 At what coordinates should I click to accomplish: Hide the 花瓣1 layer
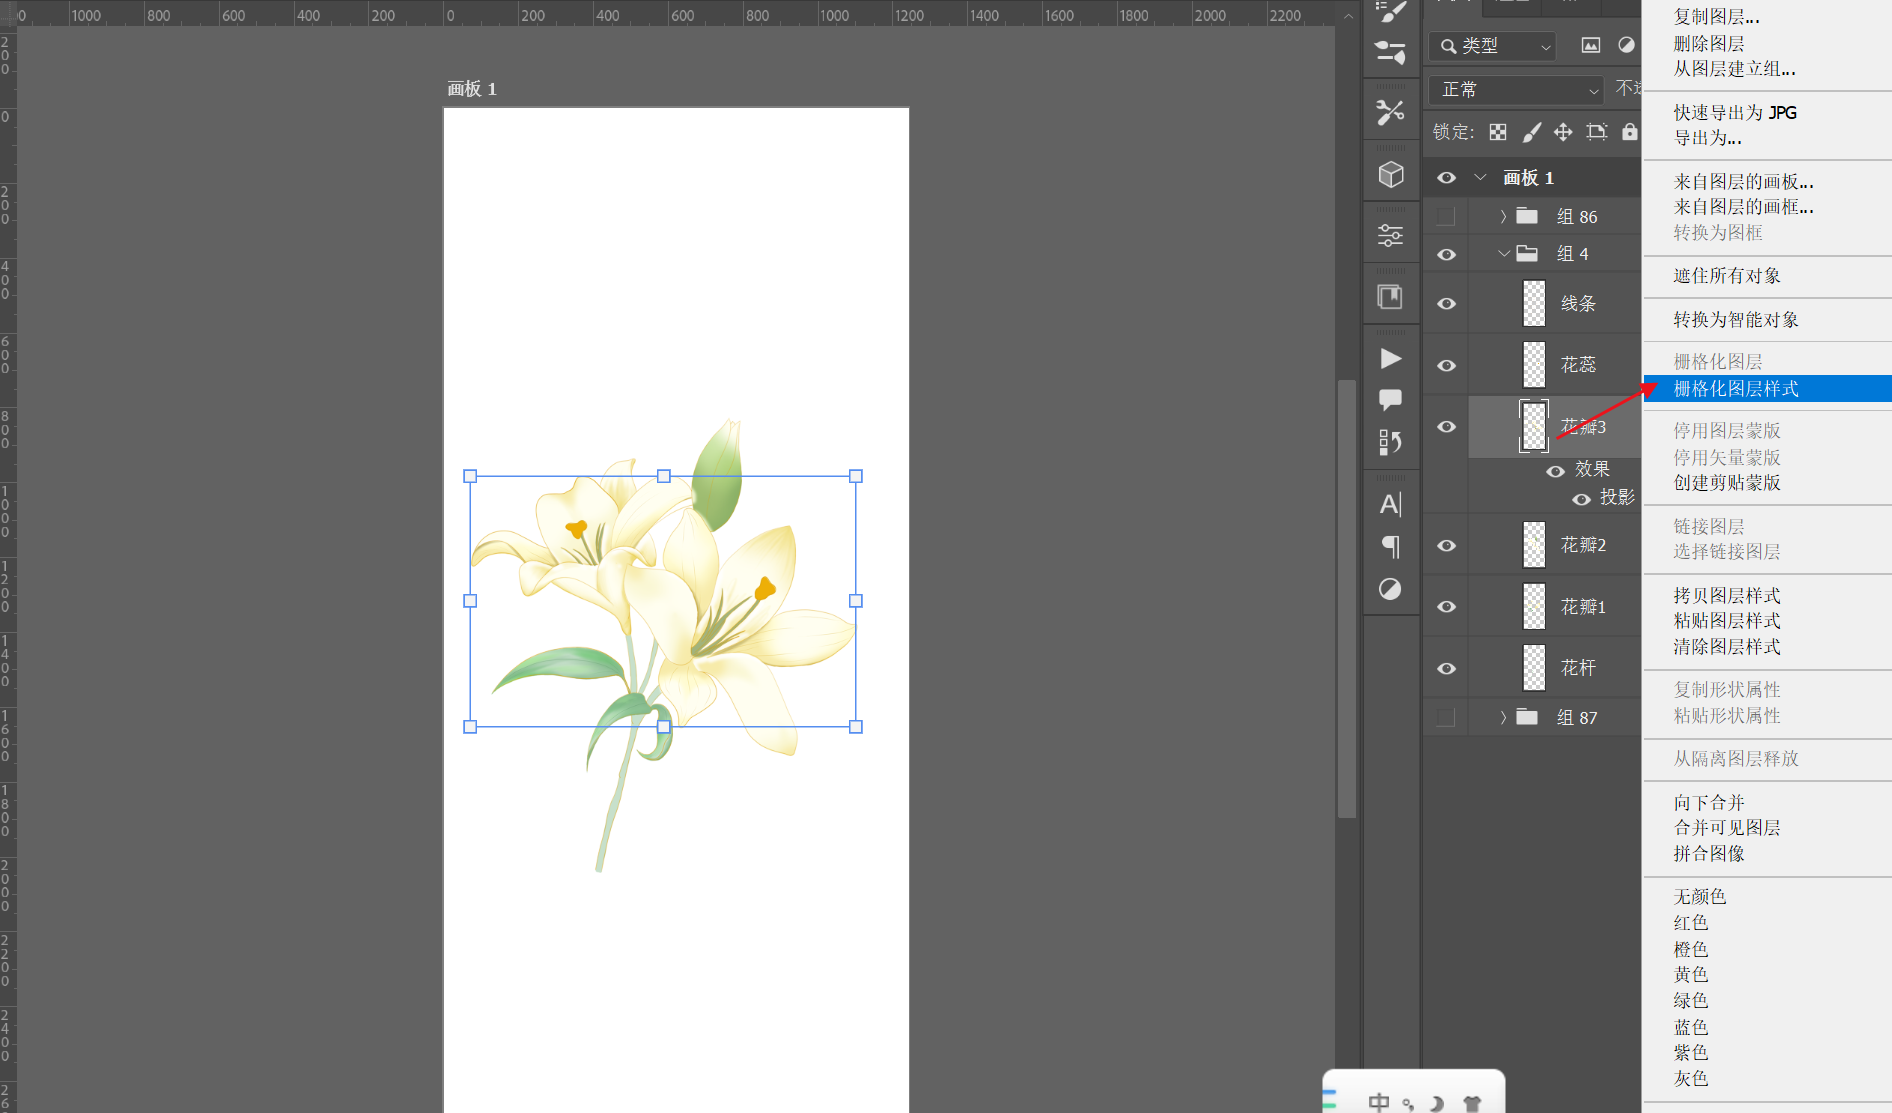tap(1446, 607)
